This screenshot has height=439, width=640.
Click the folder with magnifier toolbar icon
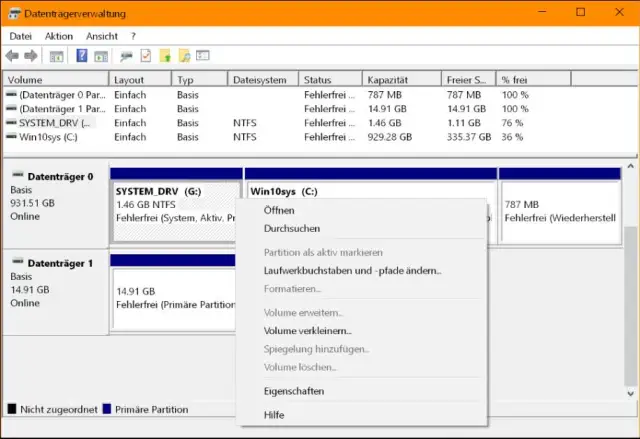coord(183,56)
